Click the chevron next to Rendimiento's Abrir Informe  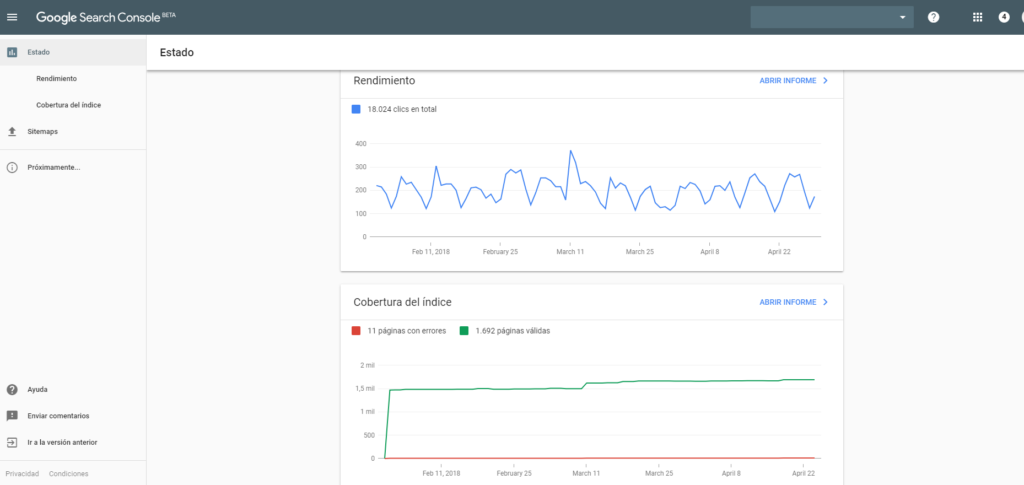(825, 80)
